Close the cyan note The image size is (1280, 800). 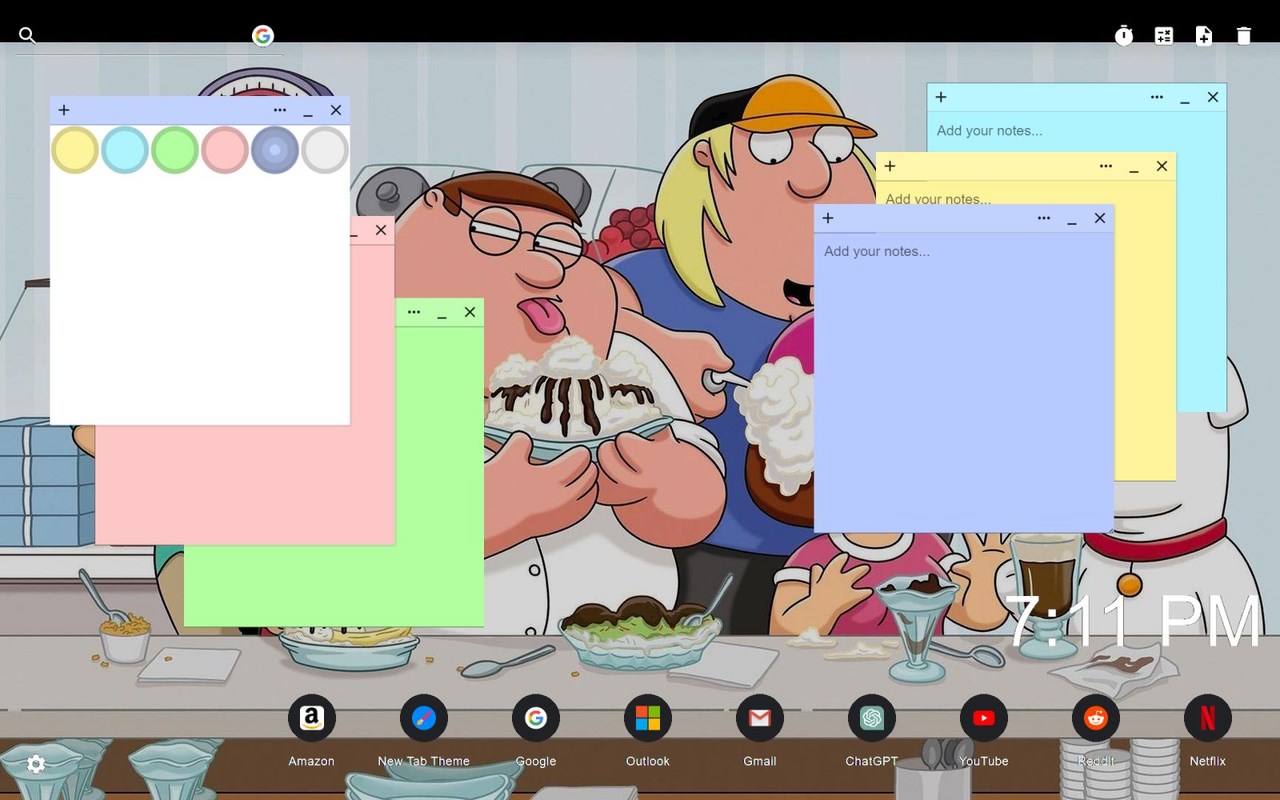coord(1213,97)
